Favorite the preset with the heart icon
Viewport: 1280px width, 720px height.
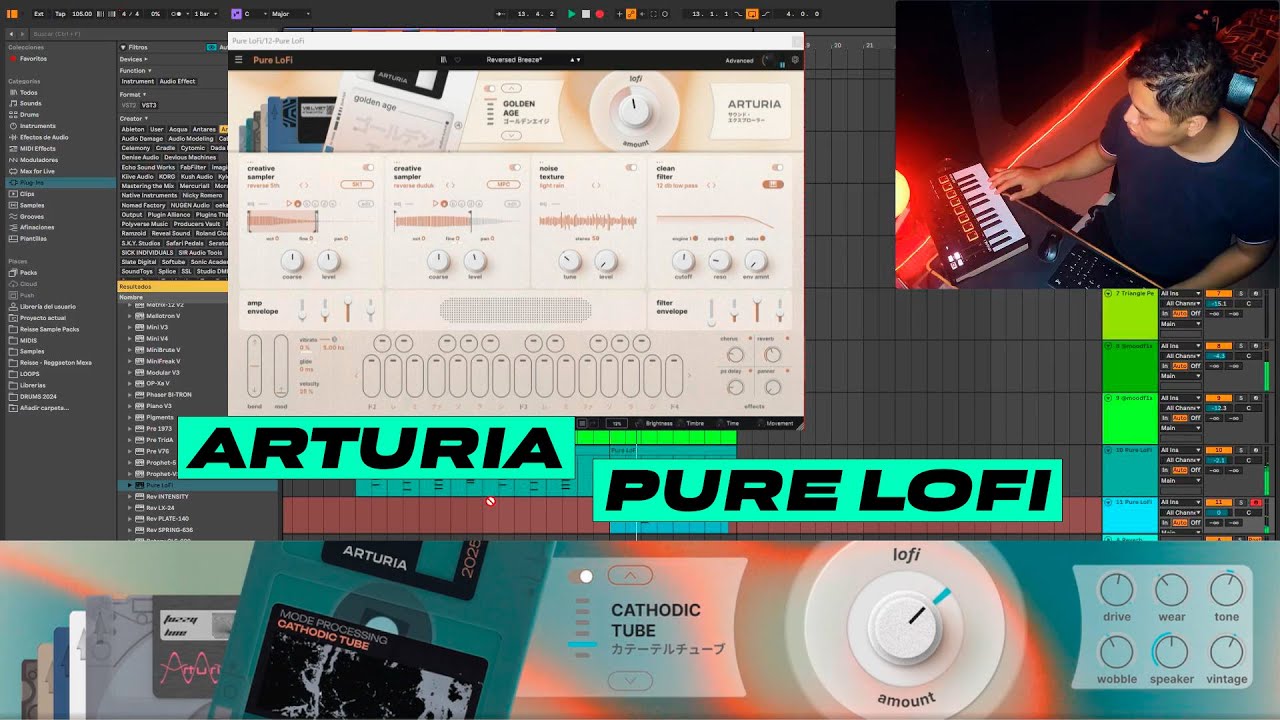coord(457,60)
